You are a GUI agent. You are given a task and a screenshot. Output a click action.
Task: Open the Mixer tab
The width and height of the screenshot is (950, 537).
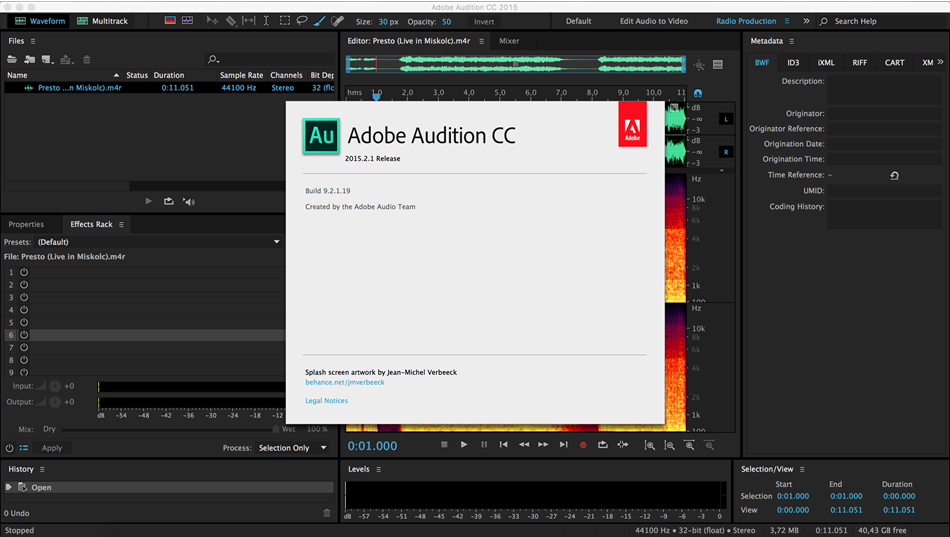[x=509, y=41]
